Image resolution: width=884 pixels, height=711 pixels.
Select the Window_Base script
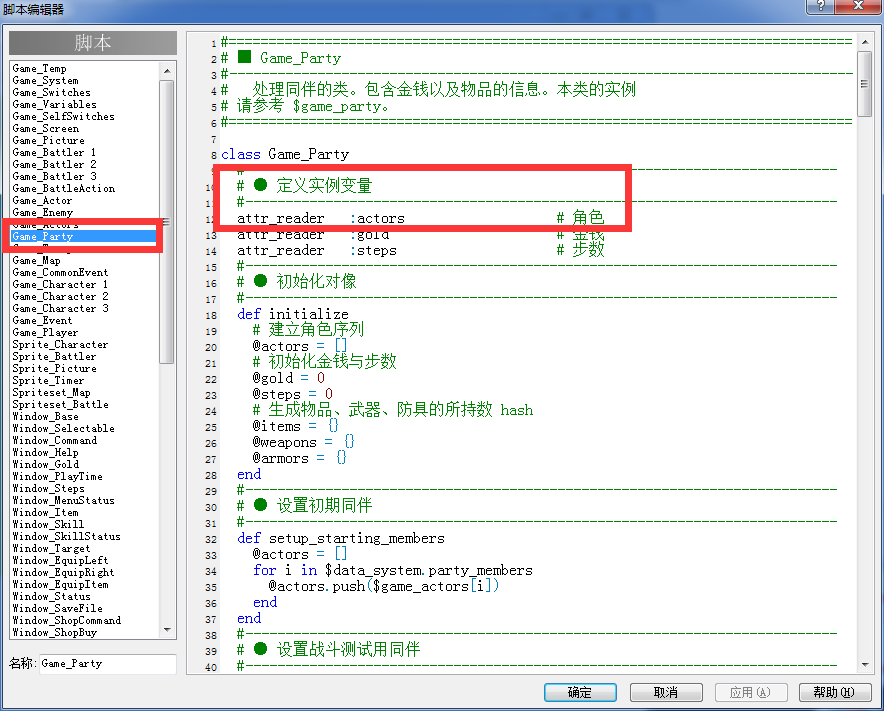click(x=46, y=417)
